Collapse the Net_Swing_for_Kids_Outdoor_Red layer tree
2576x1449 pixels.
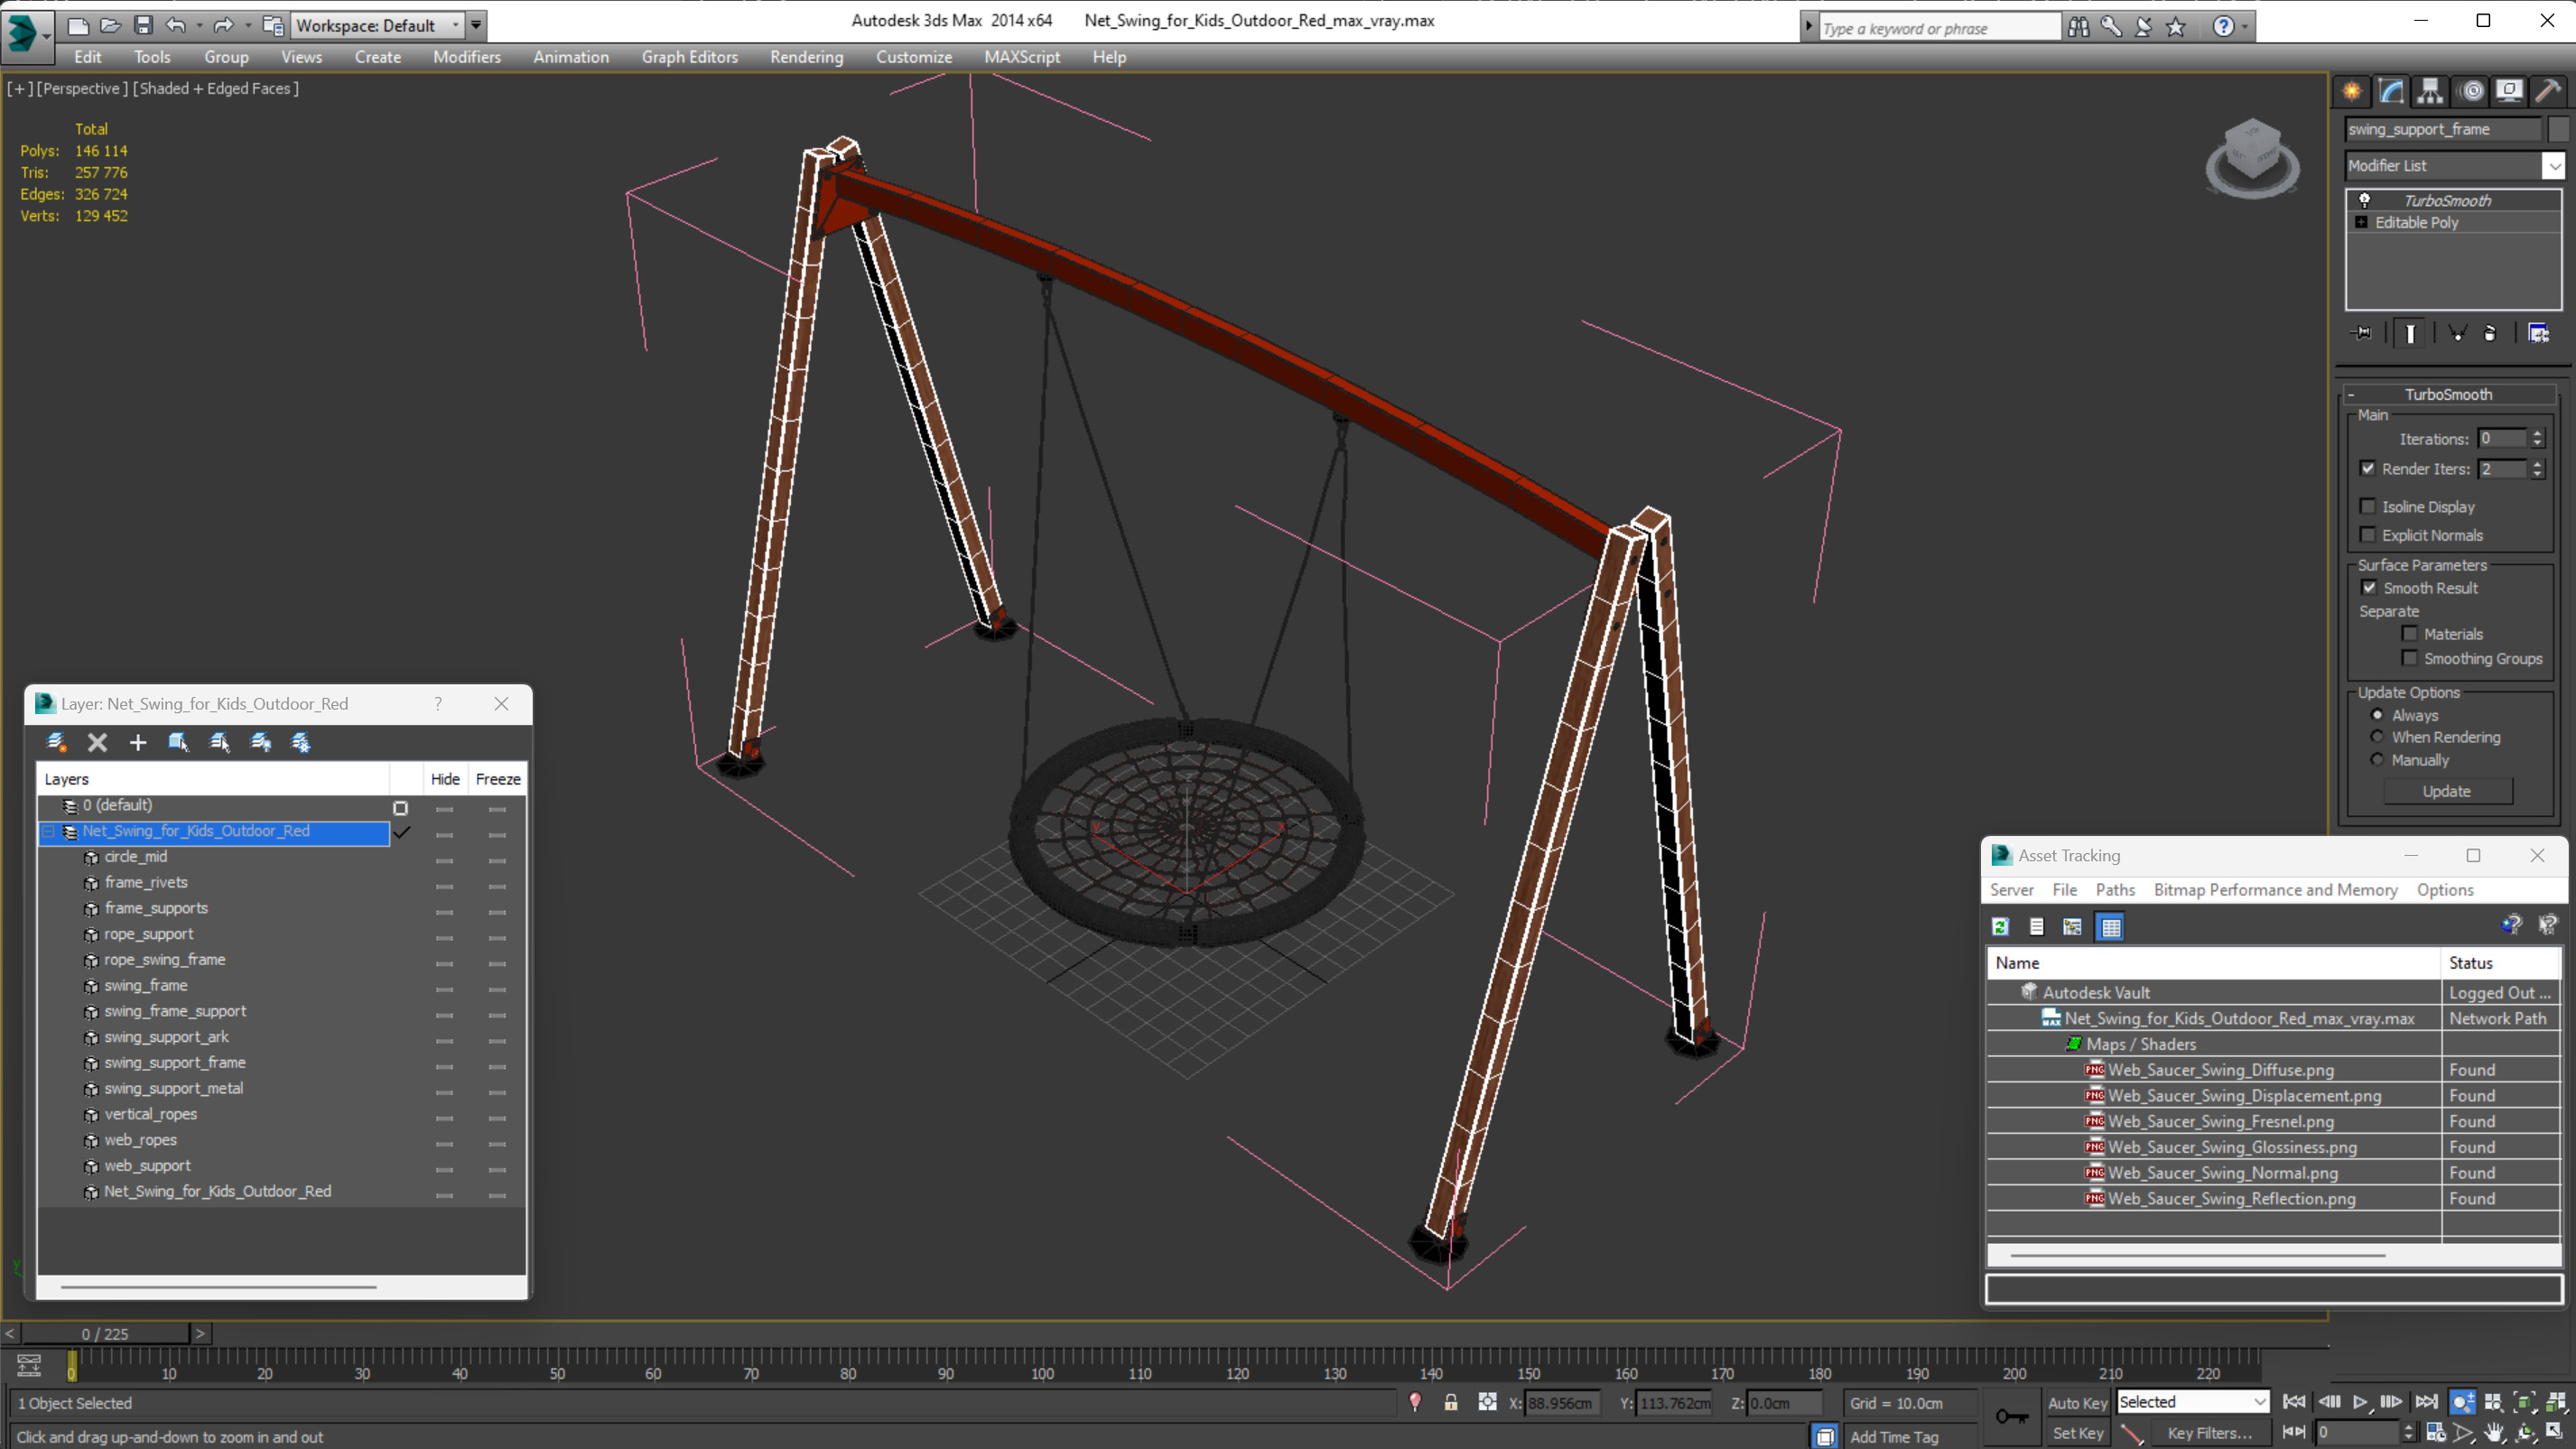[x=48, y=831]
